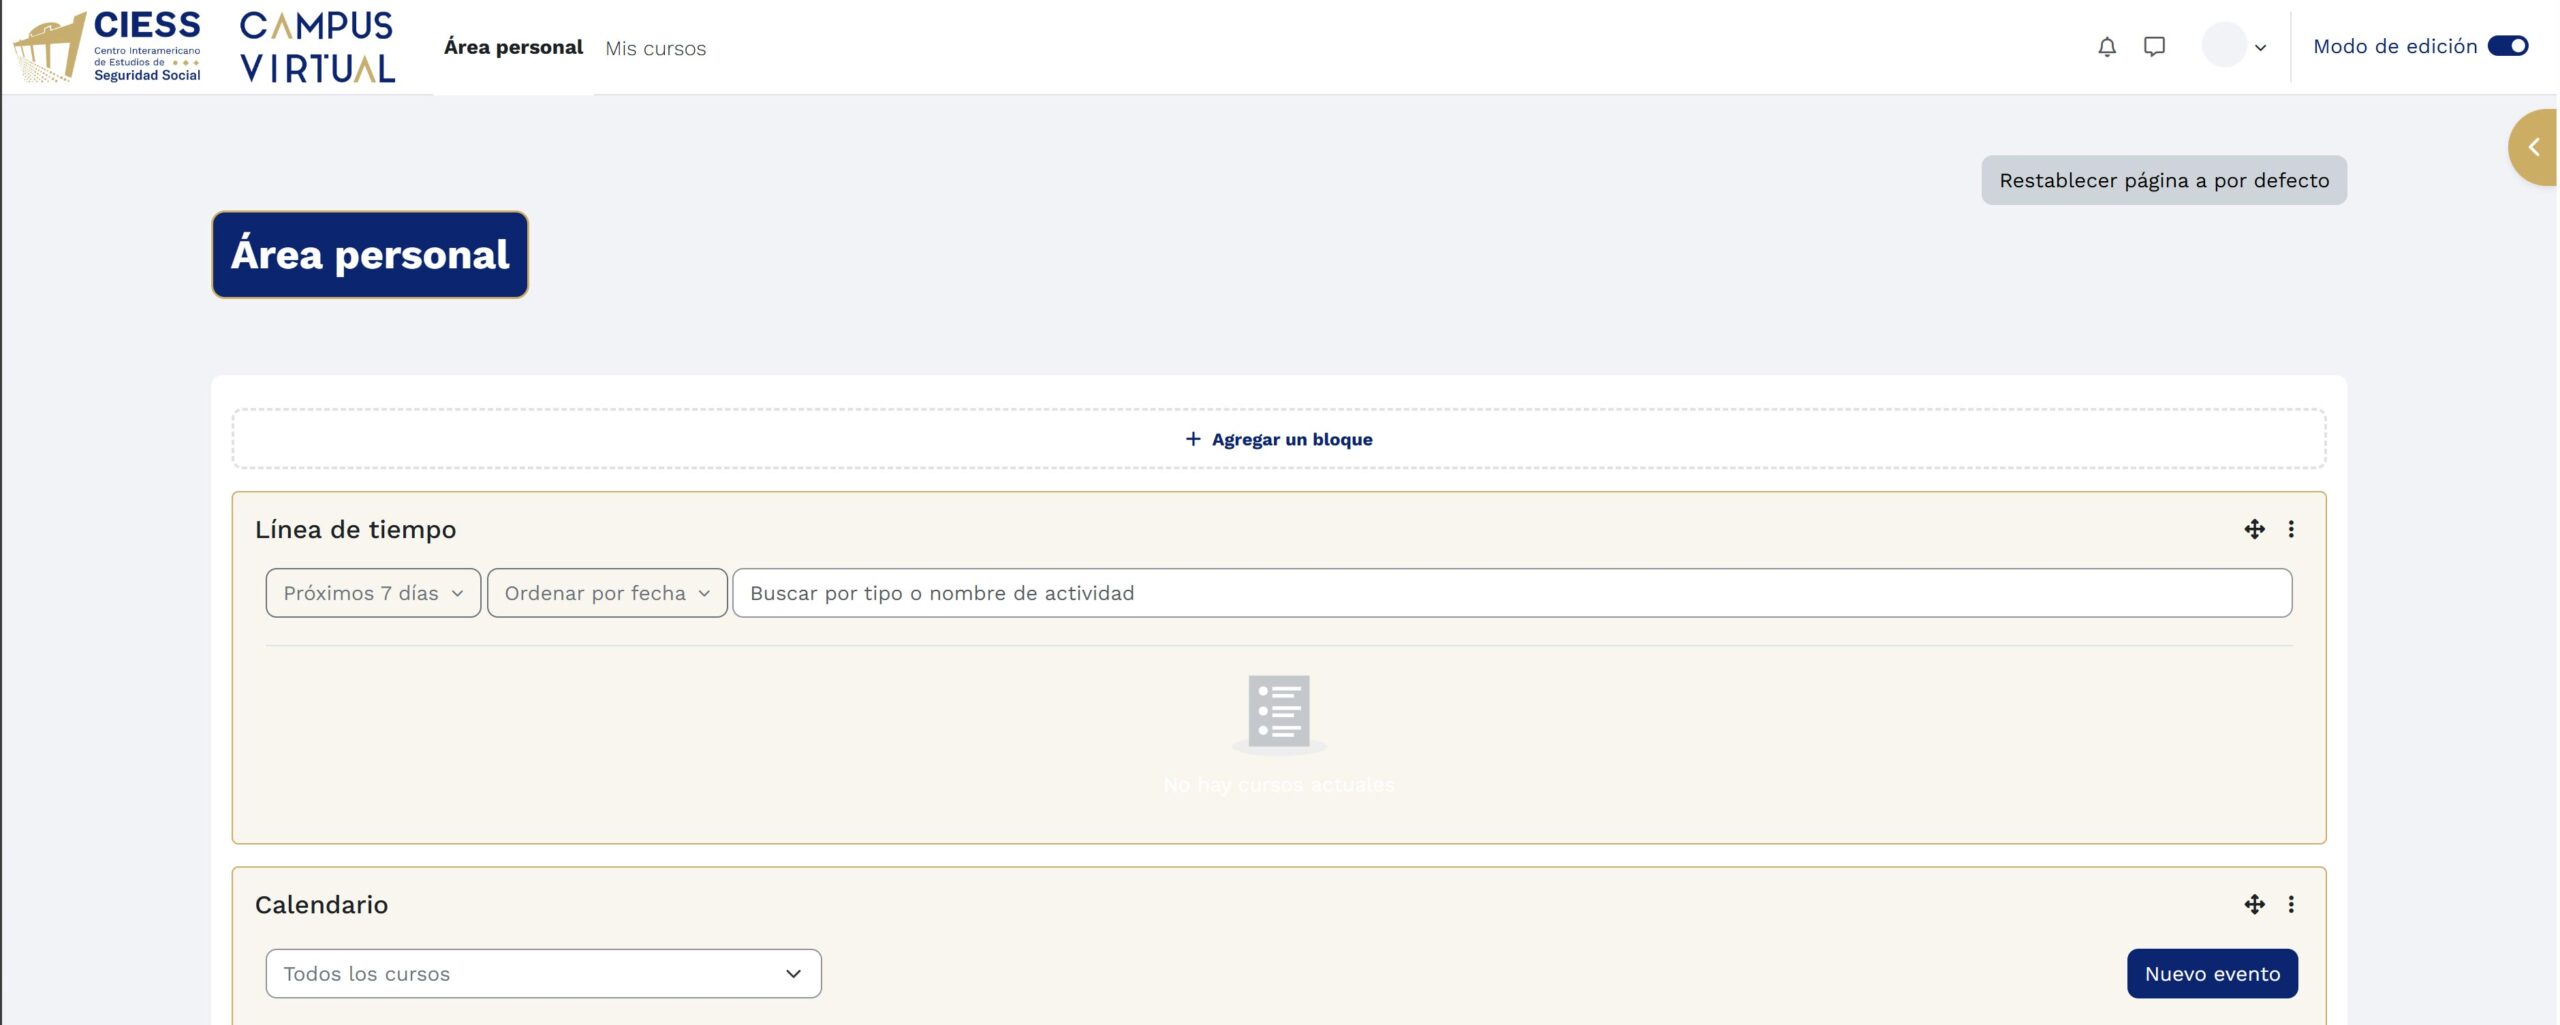Turn off the Modo de edición switch

click(x=2507, y=46)
